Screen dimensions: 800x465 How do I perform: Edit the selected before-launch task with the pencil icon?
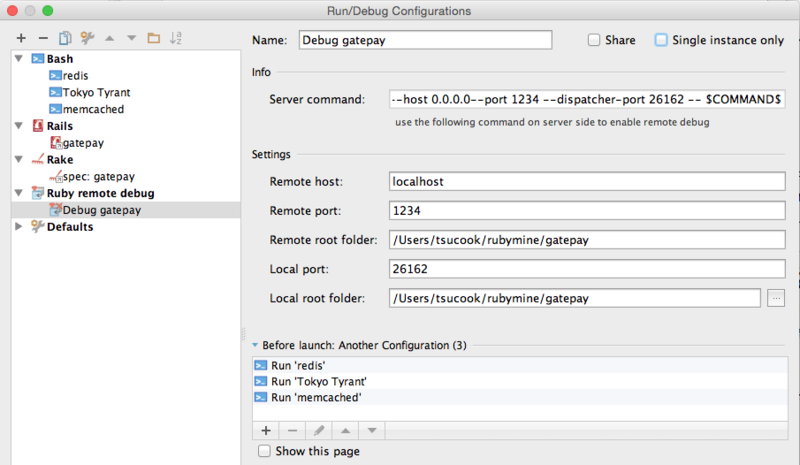click(319, 431)
